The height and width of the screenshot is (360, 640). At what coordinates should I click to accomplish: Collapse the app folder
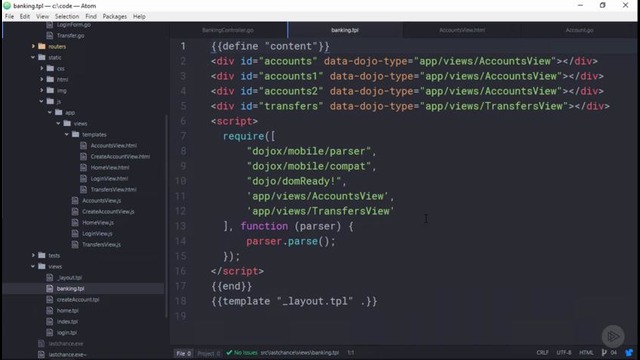point(50,112)
